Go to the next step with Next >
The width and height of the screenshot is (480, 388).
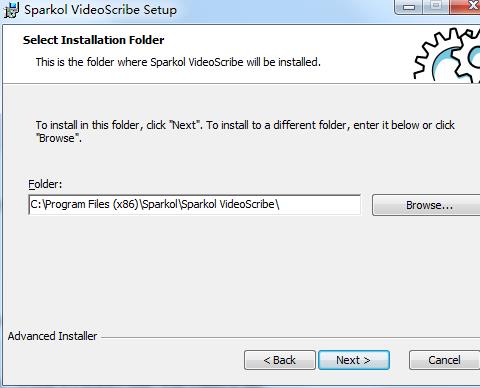tap(354, 360)
